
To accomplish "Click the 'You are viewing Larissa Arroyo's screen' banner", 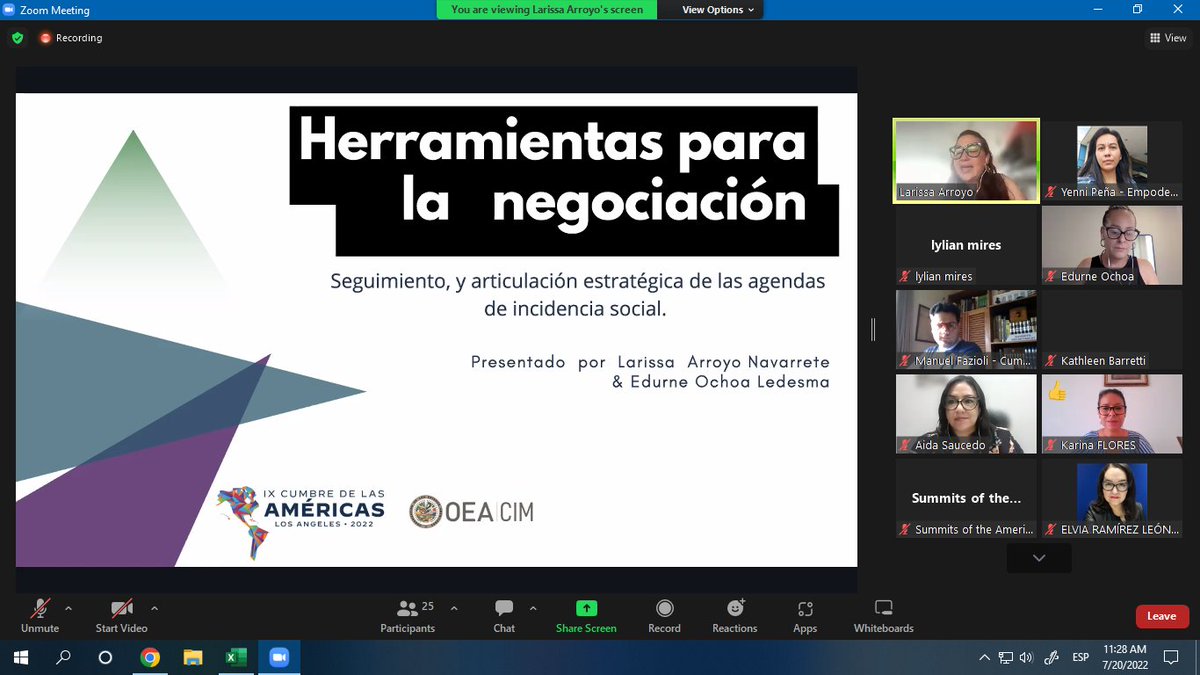I will click(546, 10).
